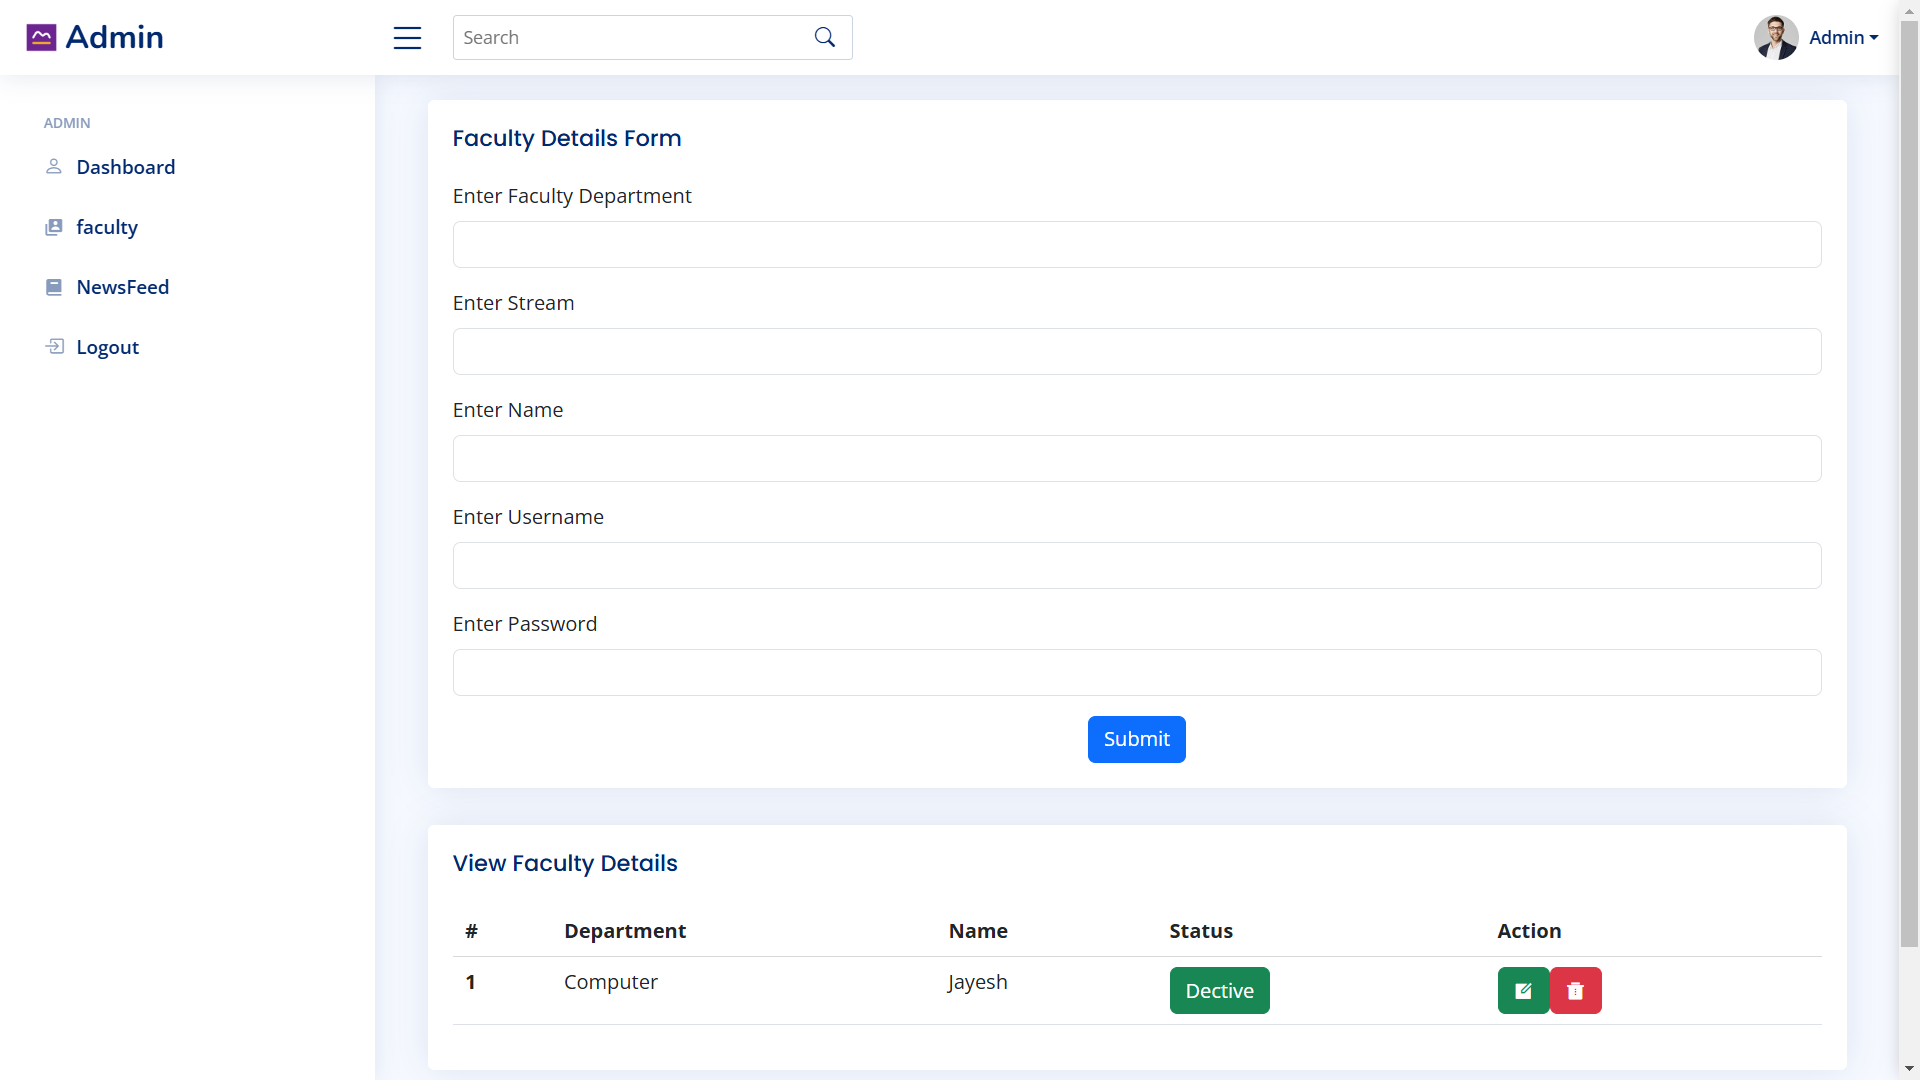Click Logout in the sidebar

[107, 347]
